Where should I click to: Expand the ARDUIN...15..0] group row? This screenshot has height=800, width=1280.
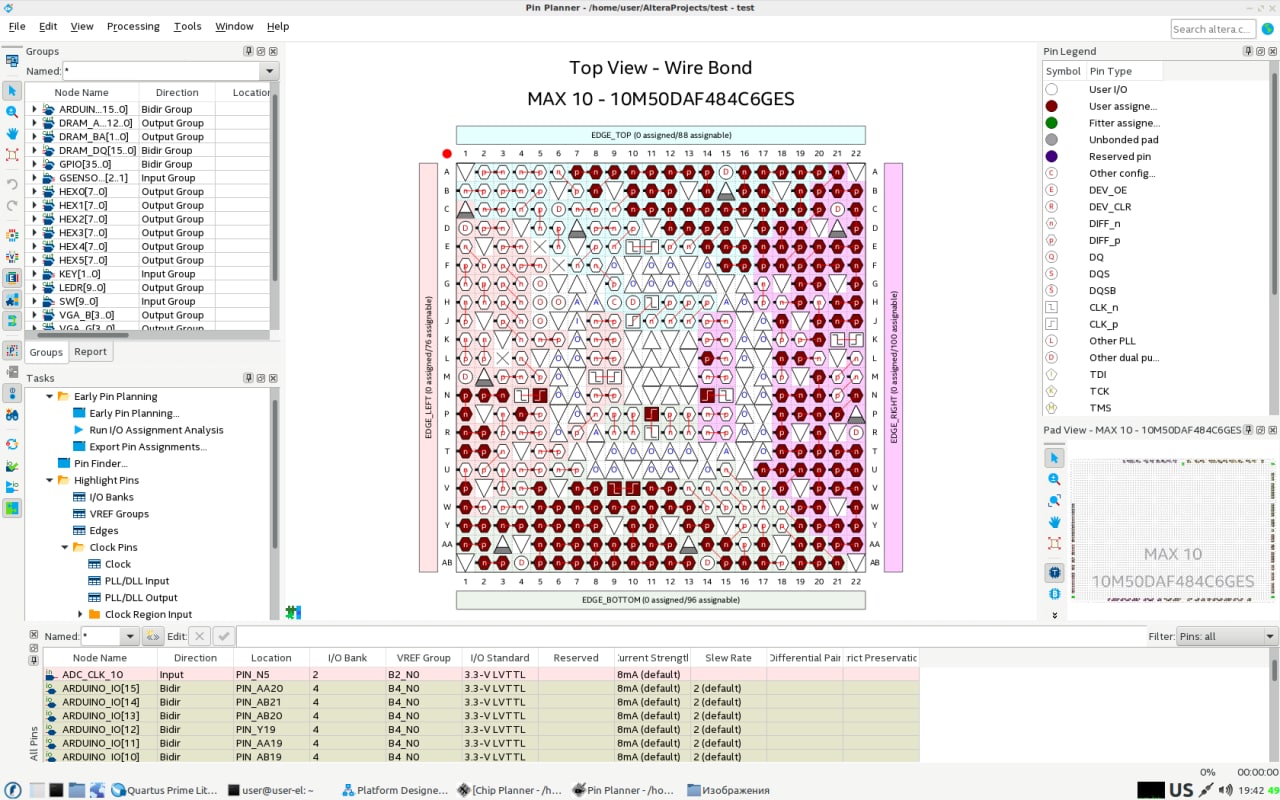click(34, 109)
